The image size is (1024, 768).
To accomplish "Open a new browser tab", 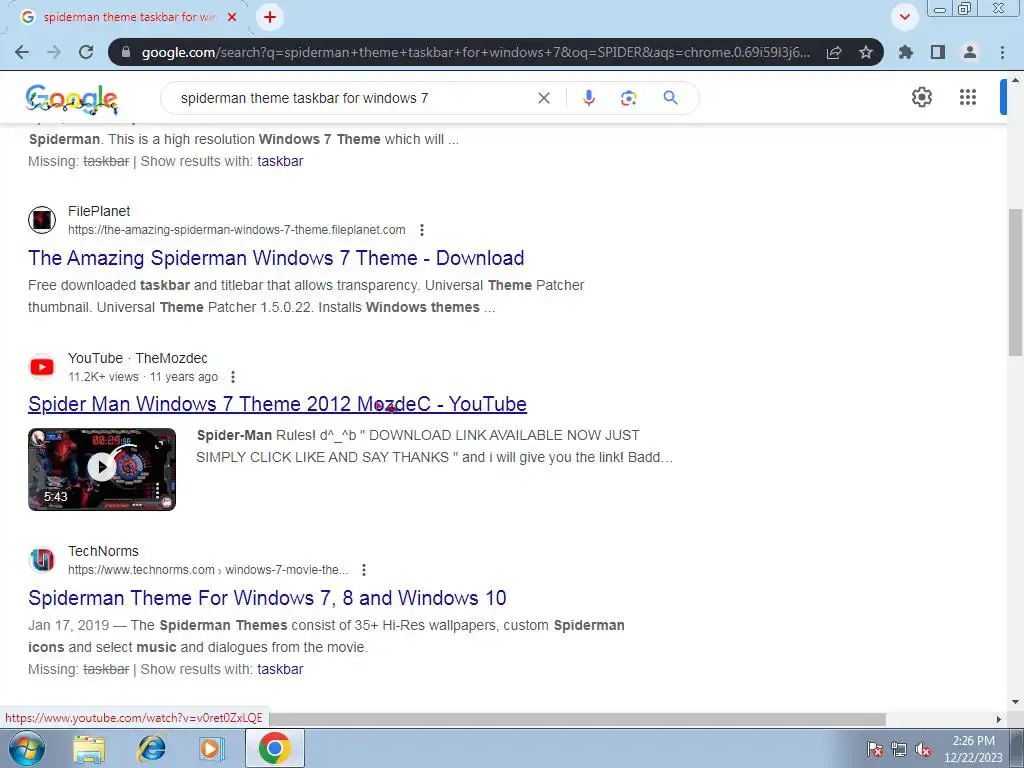I will click(270, 17).
